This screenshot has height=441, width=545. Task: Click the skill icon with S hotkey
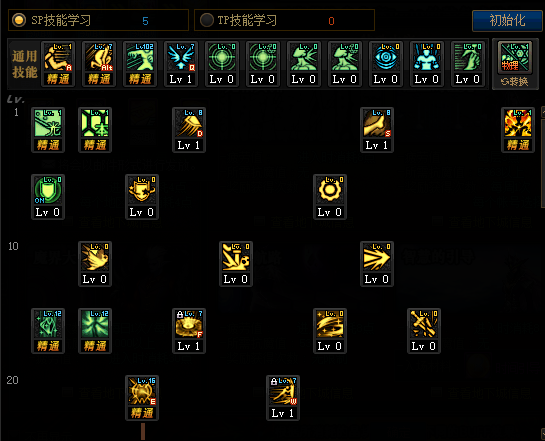click(377, 130)
